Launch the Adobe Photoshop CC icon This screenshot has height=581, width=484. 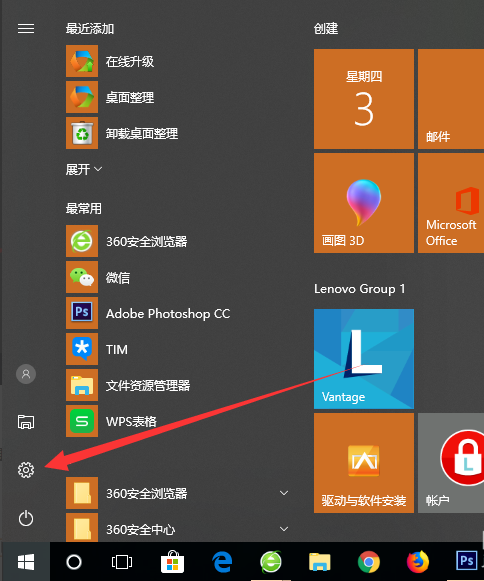pyautogui.click(x=82, y=313)
